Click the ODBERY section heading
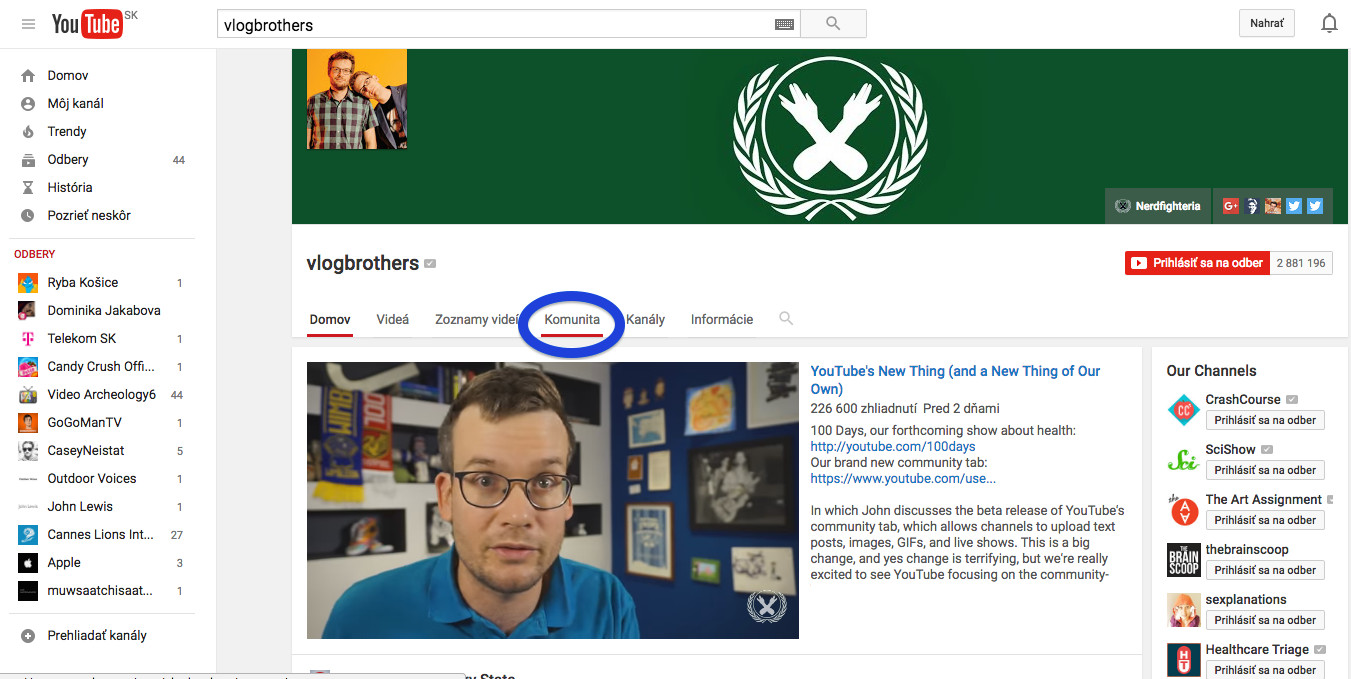Viewport: 1351px width, 679px height. pyautogui.click(x=35, y=254)
